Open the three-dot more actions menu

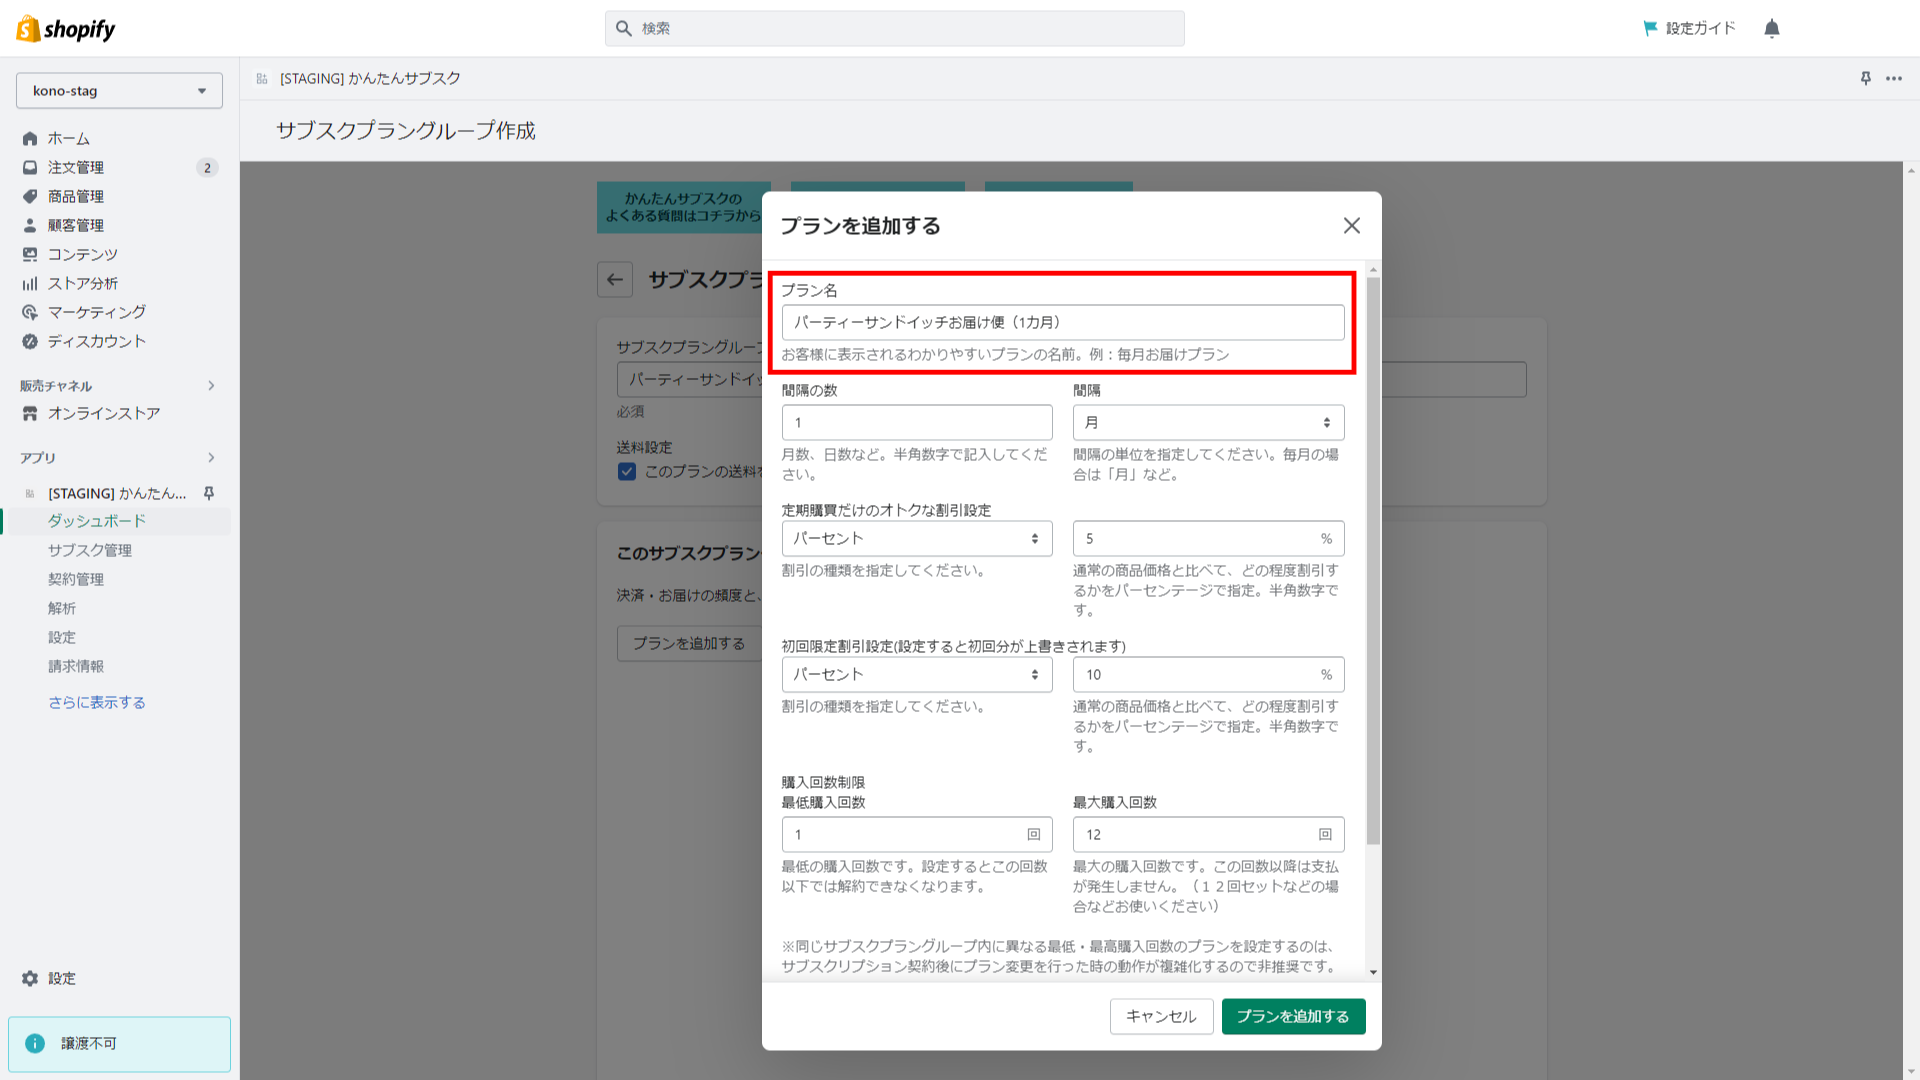point(1894,78)
